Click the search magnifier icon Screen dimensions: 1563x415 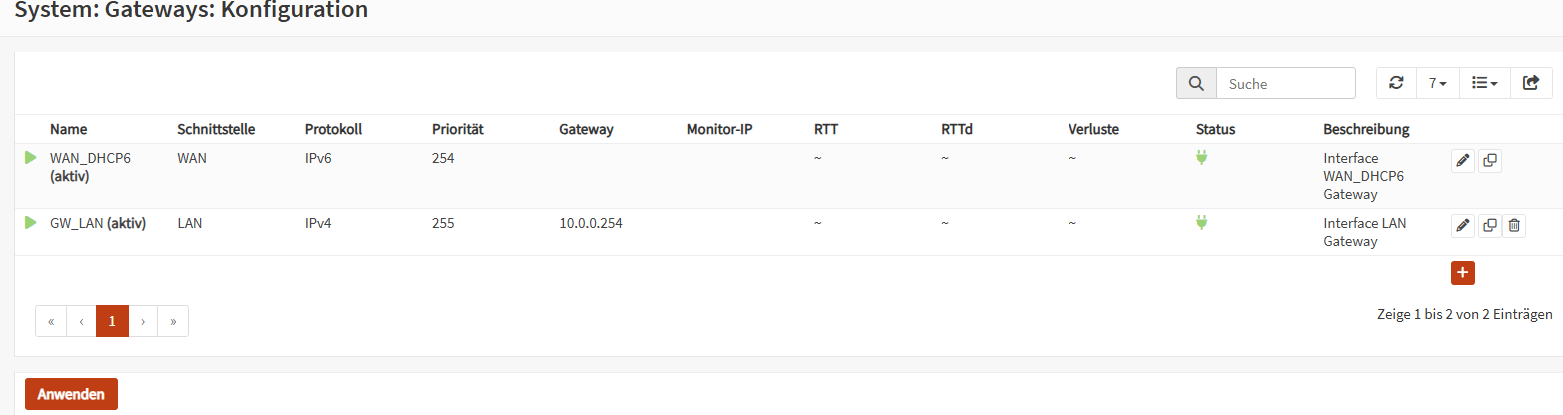coord(1196,84)
